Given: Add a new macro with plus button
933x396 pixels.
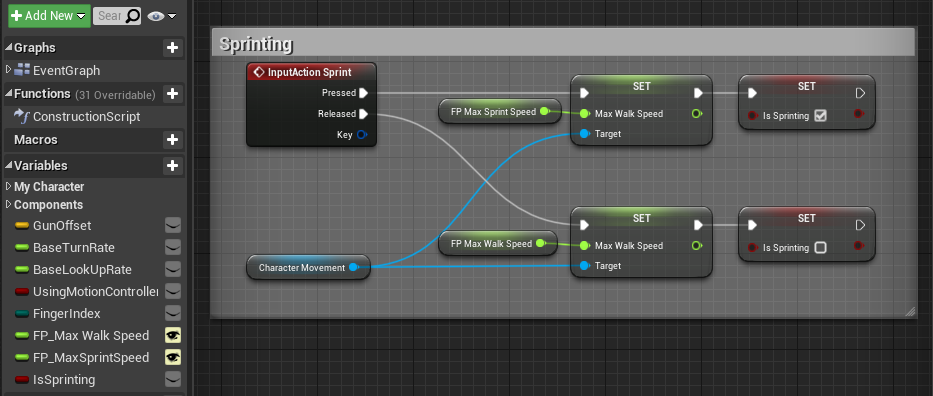Looking at the screenshot, I should [173, 140].
